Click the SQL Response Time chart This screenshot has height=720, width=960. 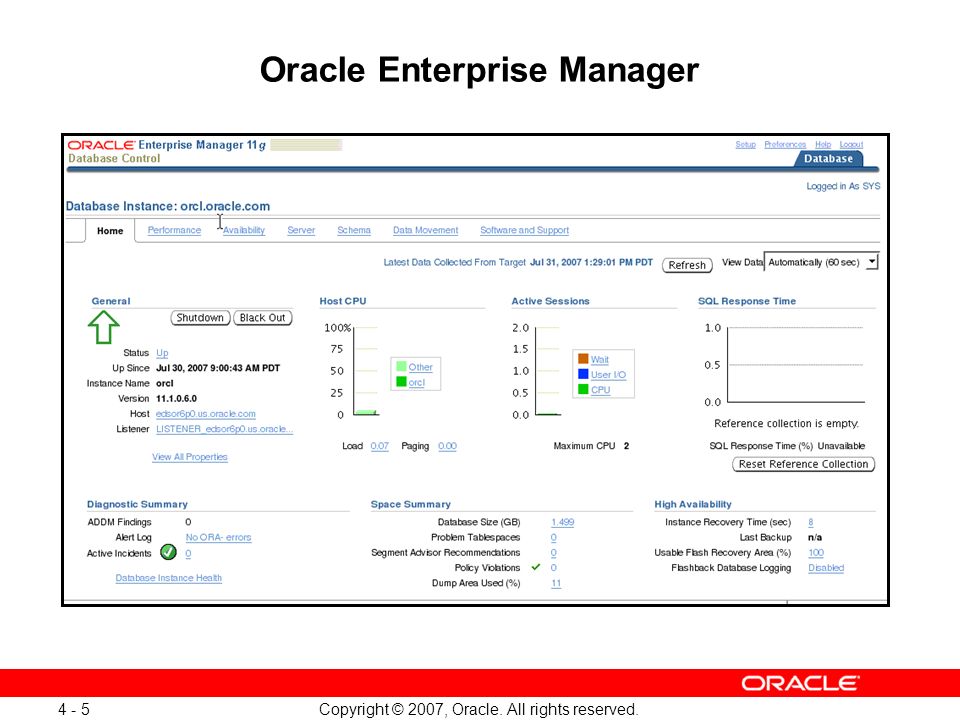(x=795, y=365)
